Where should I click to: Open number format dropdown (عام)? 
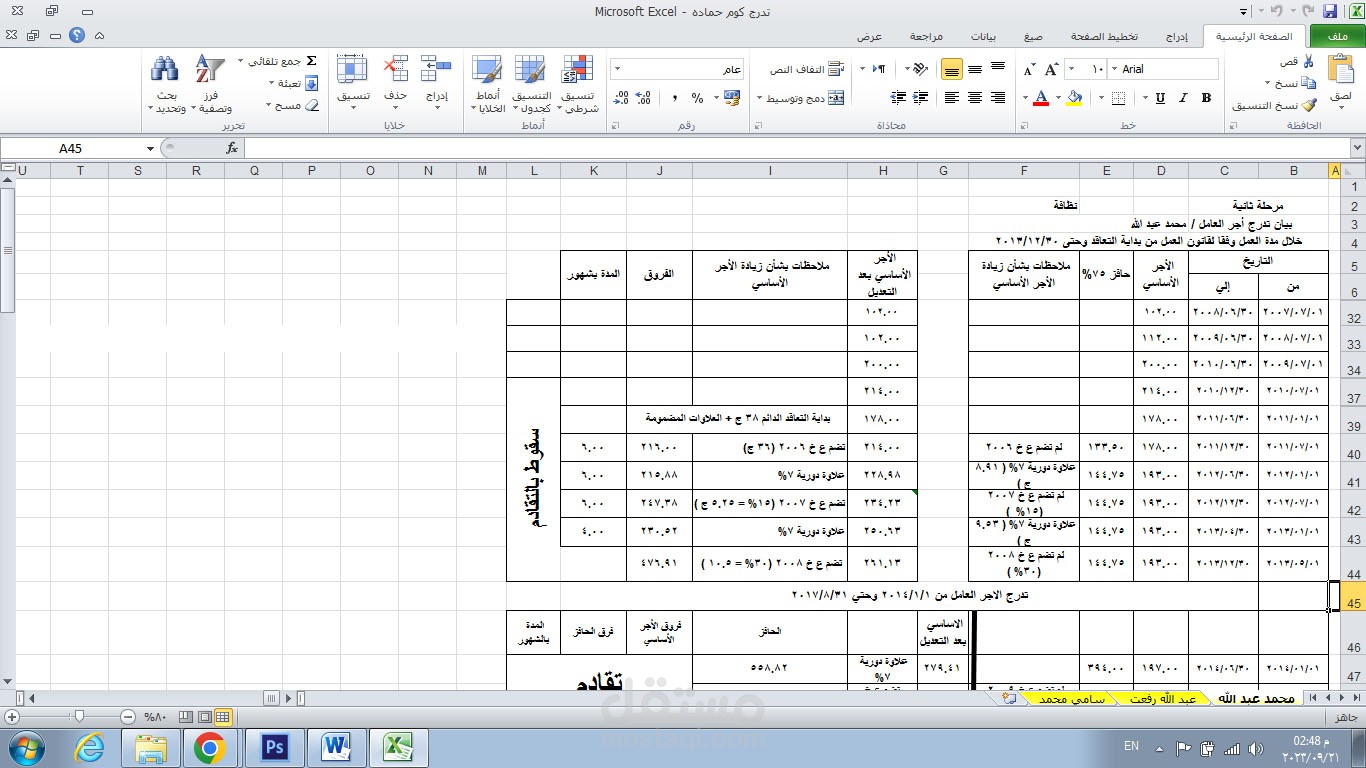point(617,69)
